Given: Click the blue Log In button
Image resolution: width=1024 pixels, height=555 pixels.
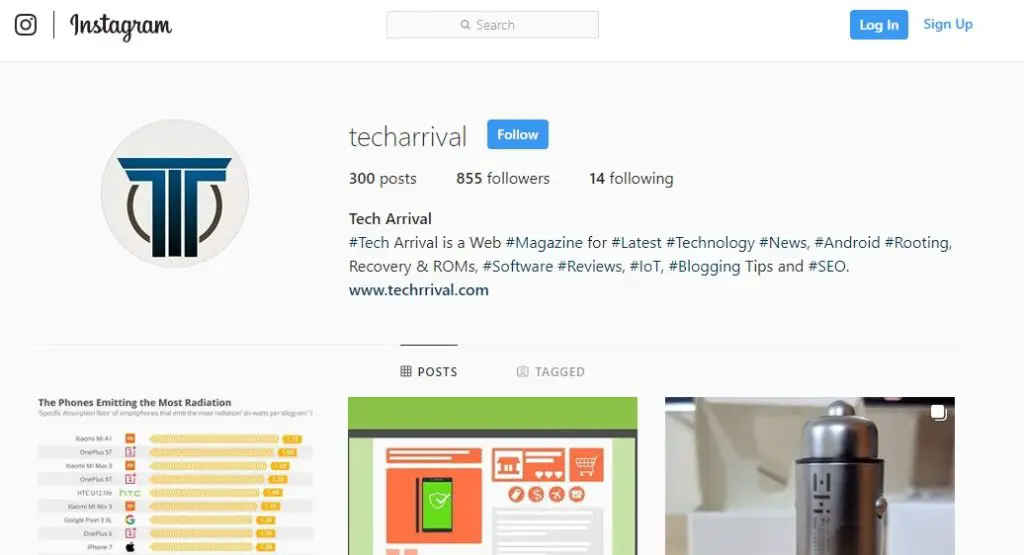Looking at the screenshot, I should coord(878,25).
